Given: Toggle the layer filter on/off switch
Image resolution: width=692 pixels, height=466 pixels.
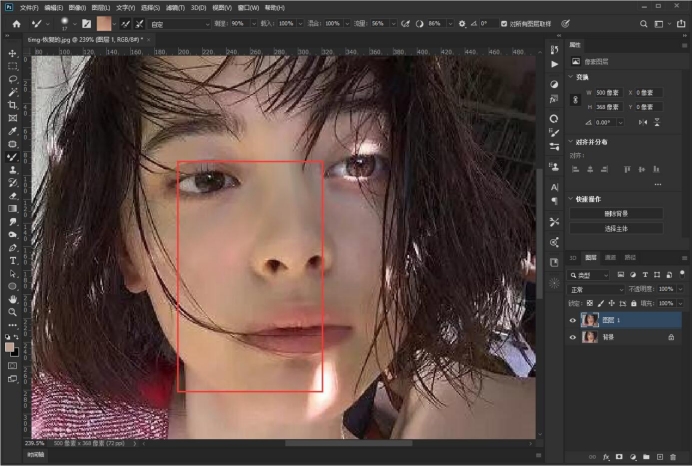Looking at the screenshot, I should point(682,274).
